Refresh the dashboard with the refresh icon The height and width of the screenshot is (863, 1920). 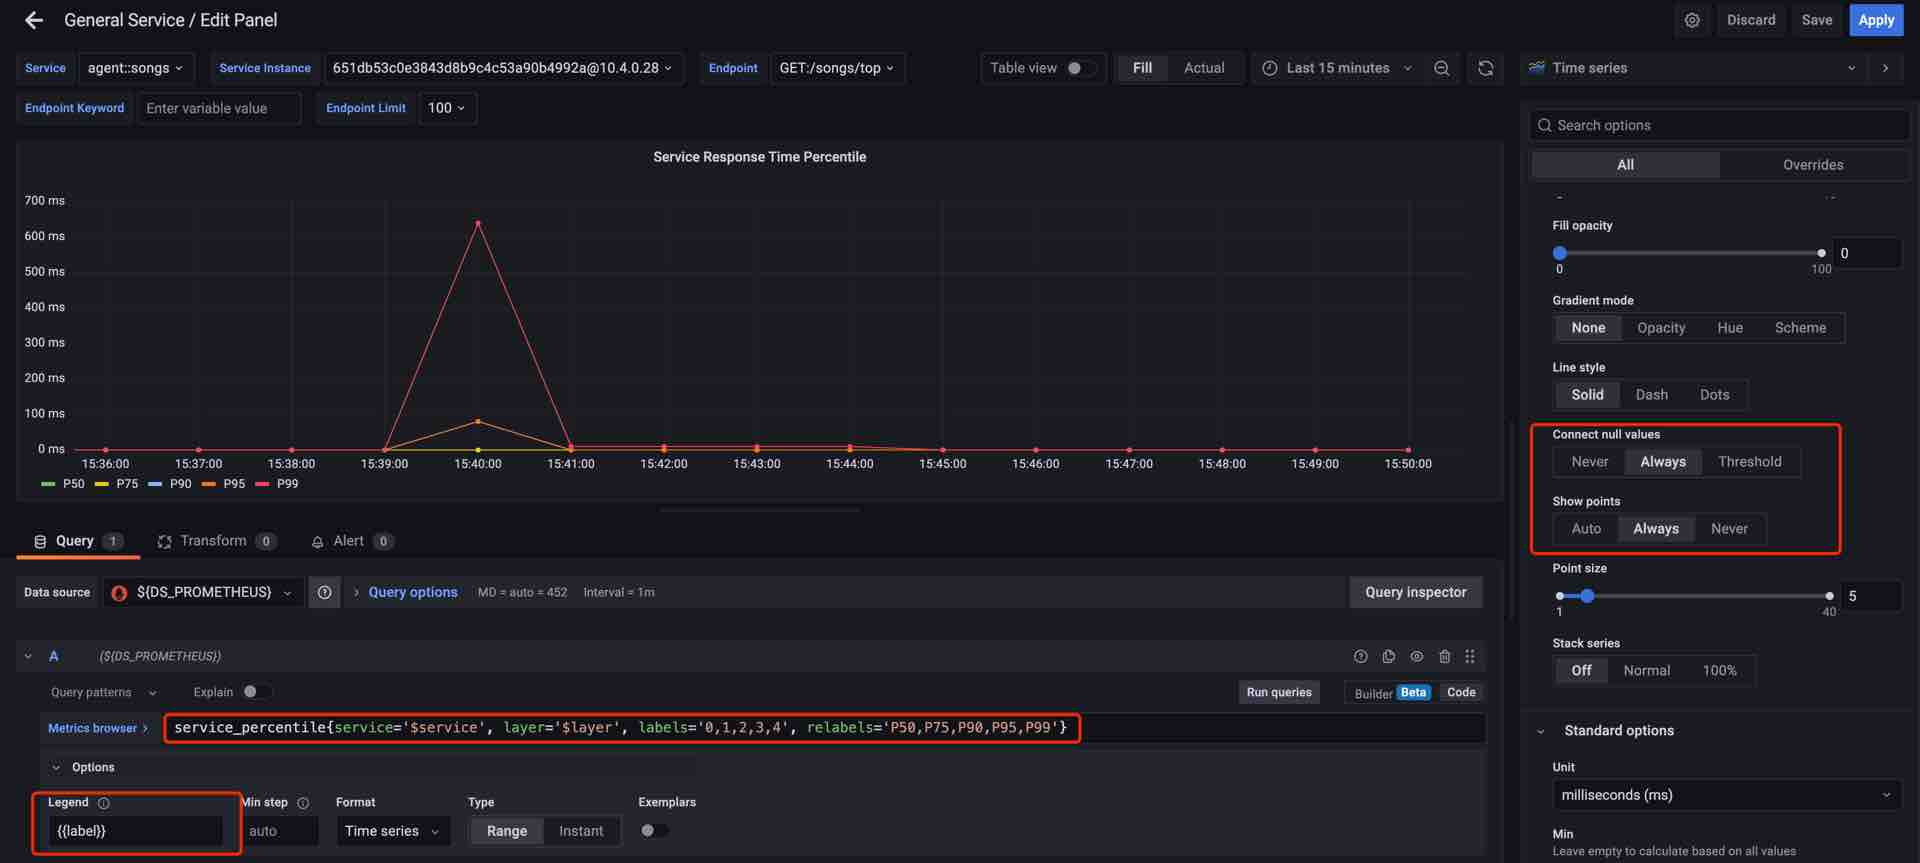pyautogui.click(x=1485, y=68)
